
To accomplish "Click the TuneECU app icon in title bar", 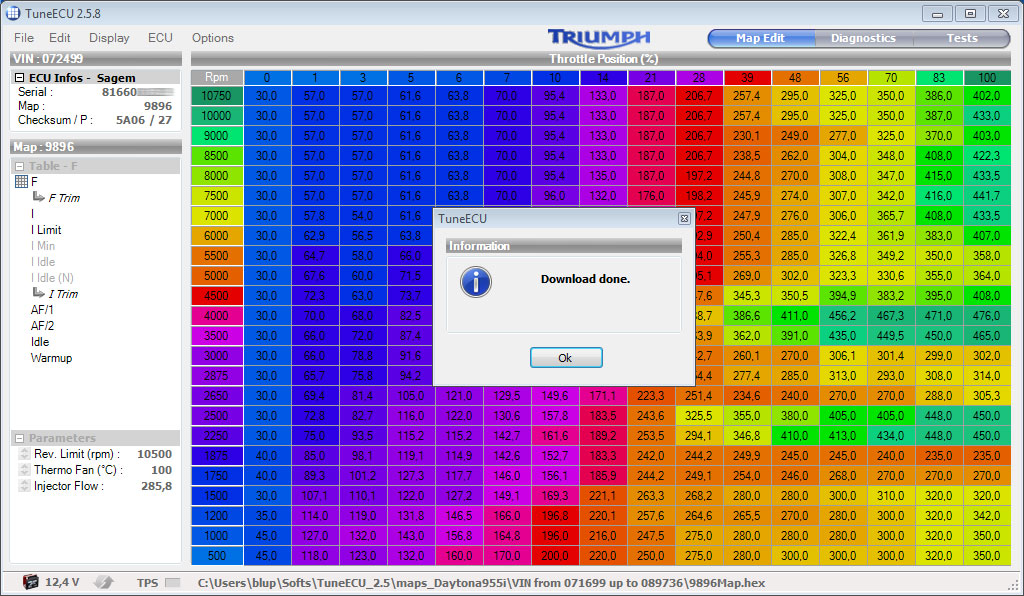I will (x=12, y=12).
